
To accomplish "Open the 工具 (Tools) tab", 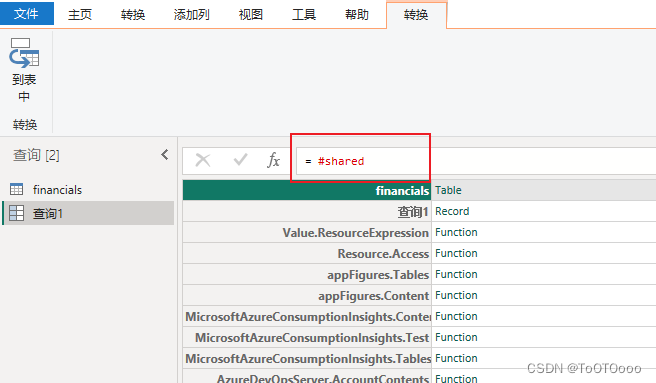I will pos(304,15).
